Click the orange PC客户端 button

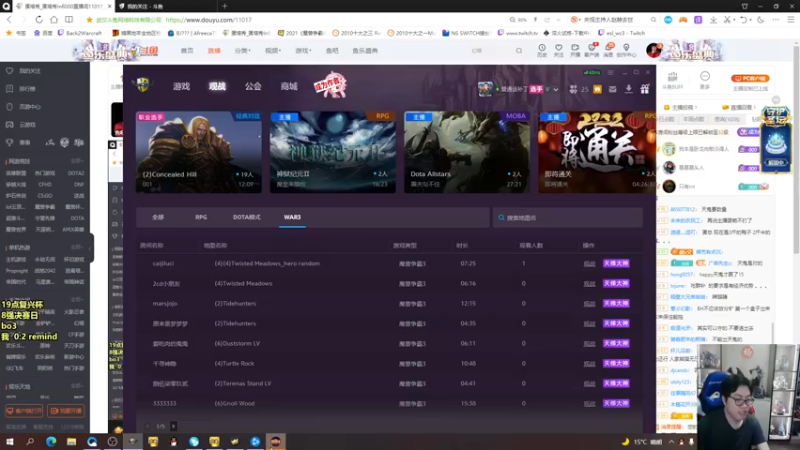click(750, 79)
